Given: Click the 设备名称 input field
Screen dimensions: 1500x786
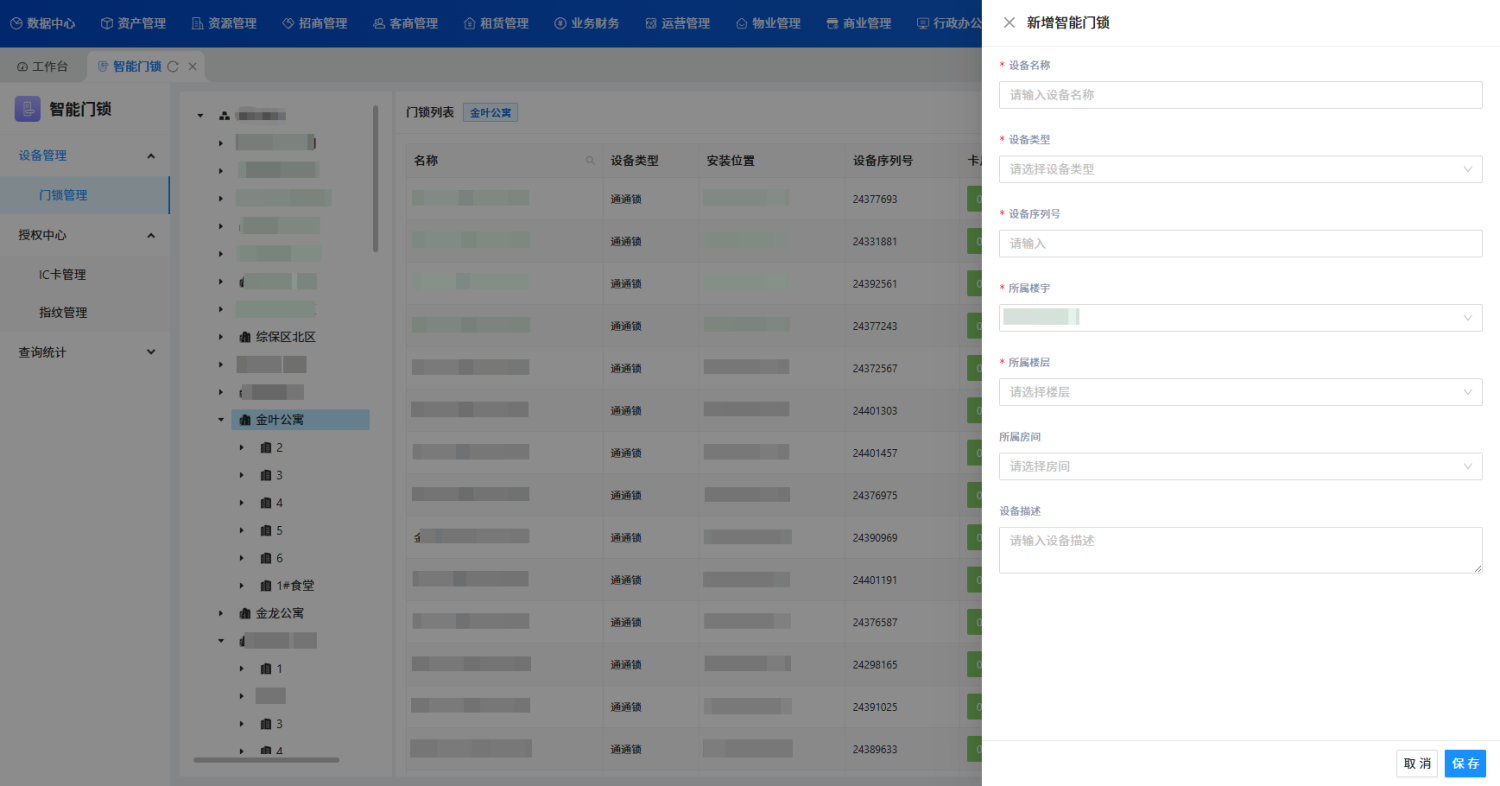Looking at the screenshot, I should (1240, 95).
